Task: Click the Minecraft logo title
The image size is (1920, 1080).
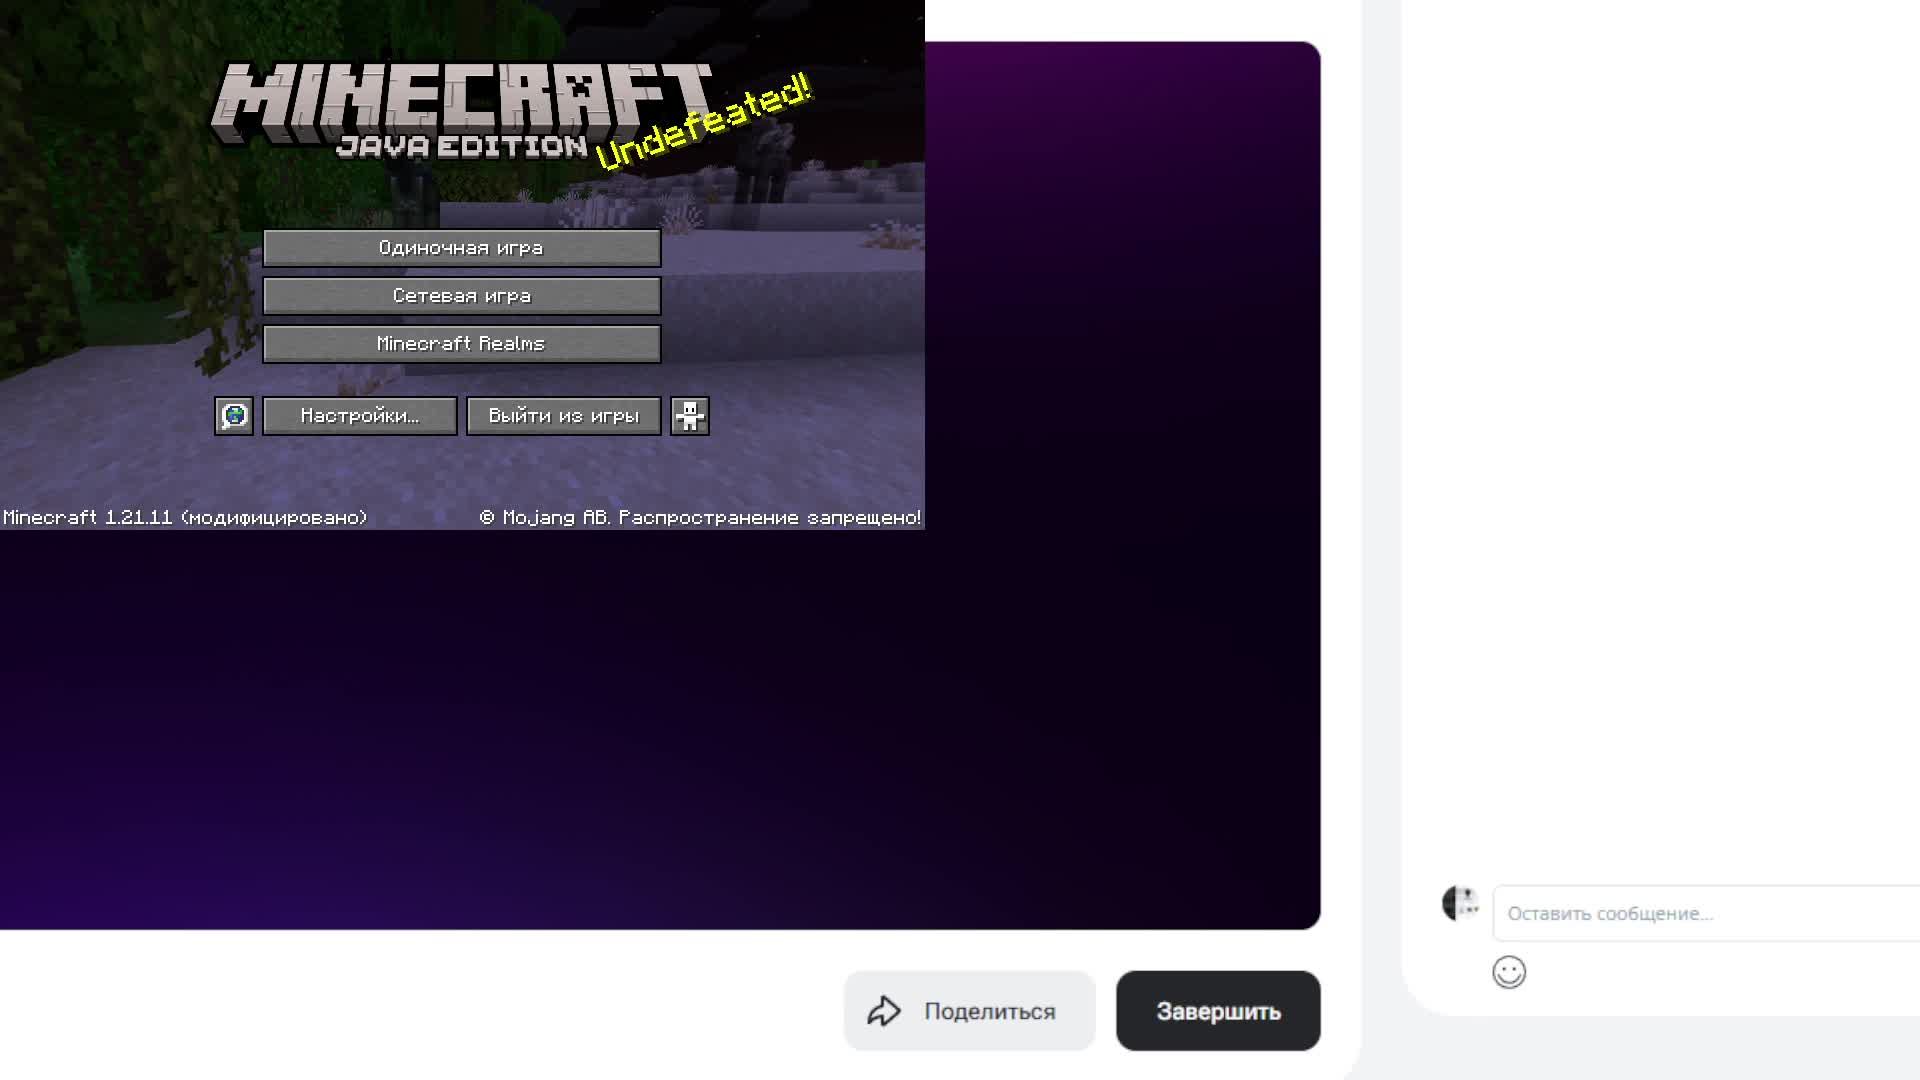Action: 460,98
